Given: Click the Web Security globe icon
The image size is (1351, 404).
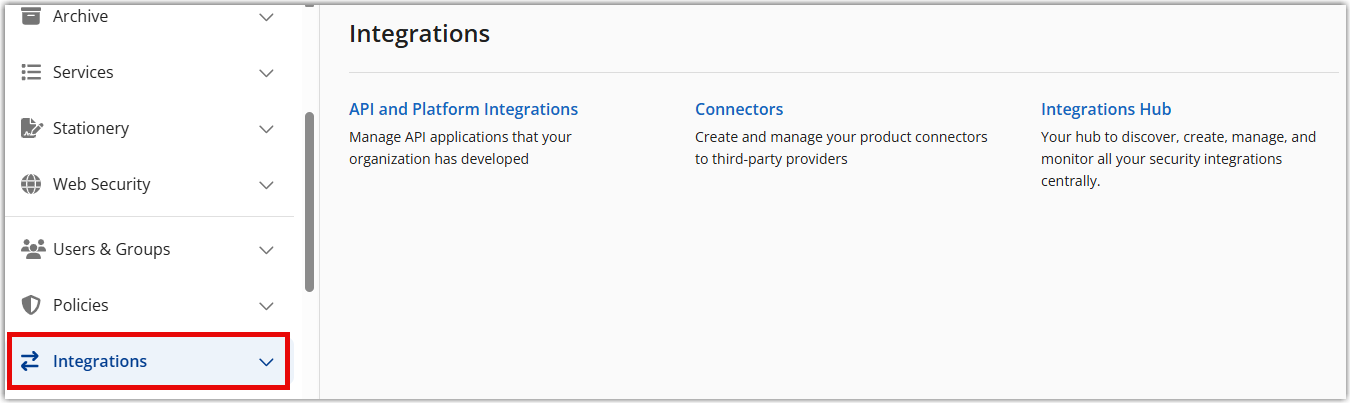Looking at the screenshot, I should click(x=31, y=184).
